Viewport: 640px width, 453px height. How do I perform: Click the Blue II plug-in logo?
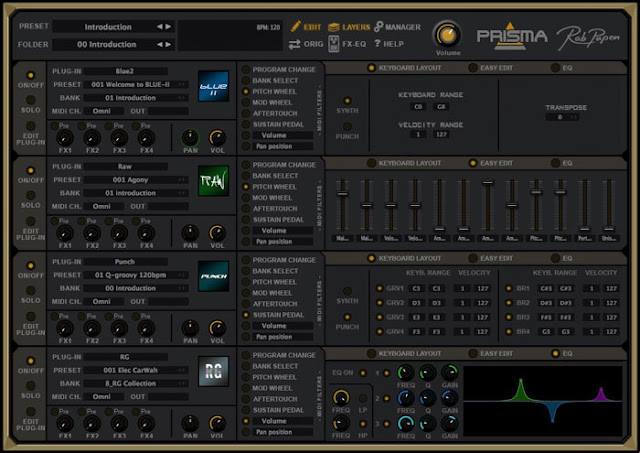213,86
